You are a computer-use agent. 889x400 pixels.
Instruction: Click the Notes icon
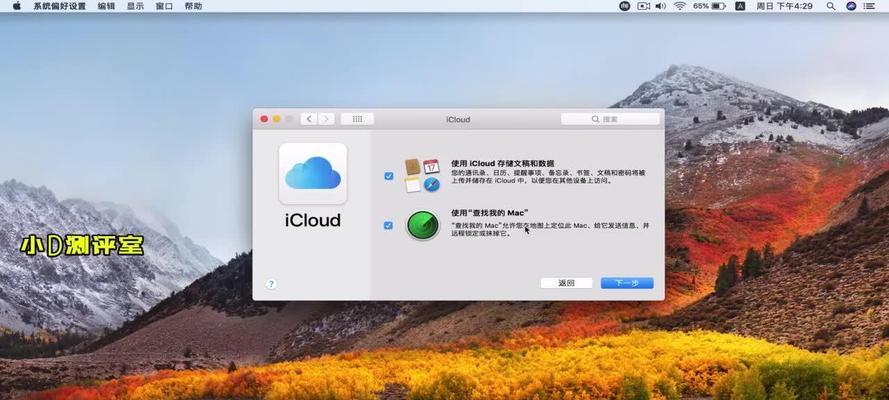tap(412, 184)
